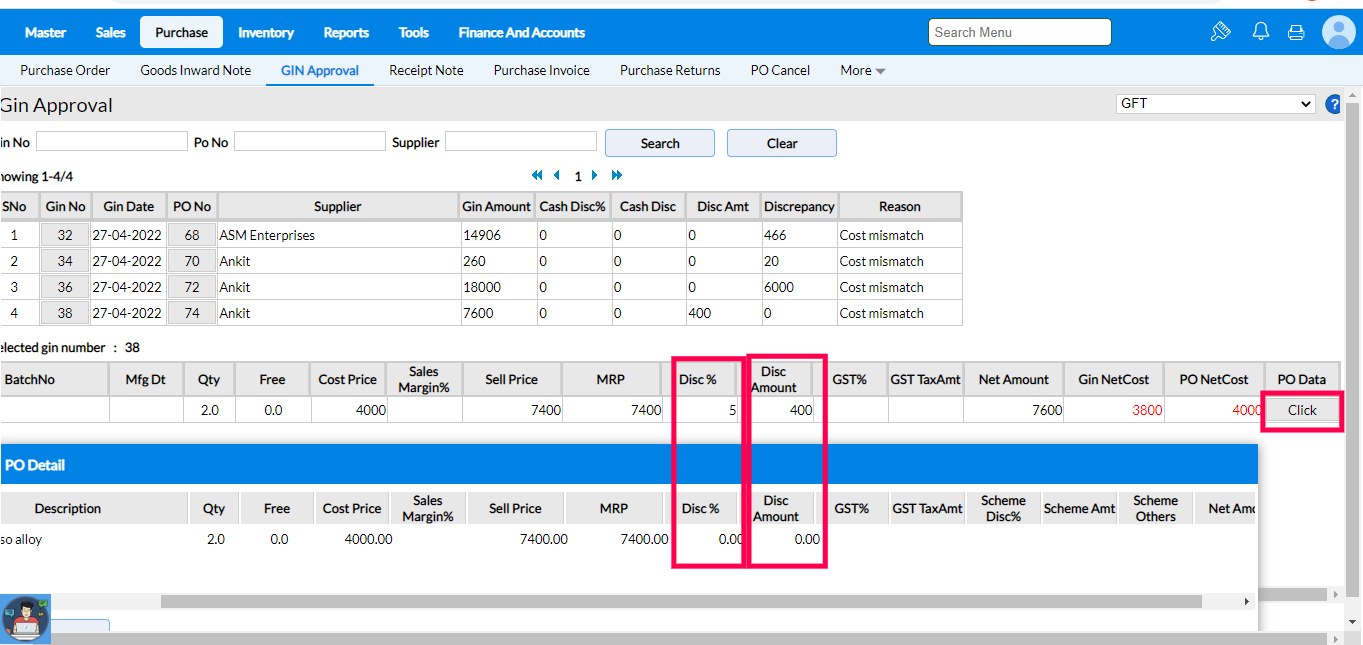The image size is (1363, 645).
Task: Click the Gin Amount 14906 cell
Action: pos(498,235)
